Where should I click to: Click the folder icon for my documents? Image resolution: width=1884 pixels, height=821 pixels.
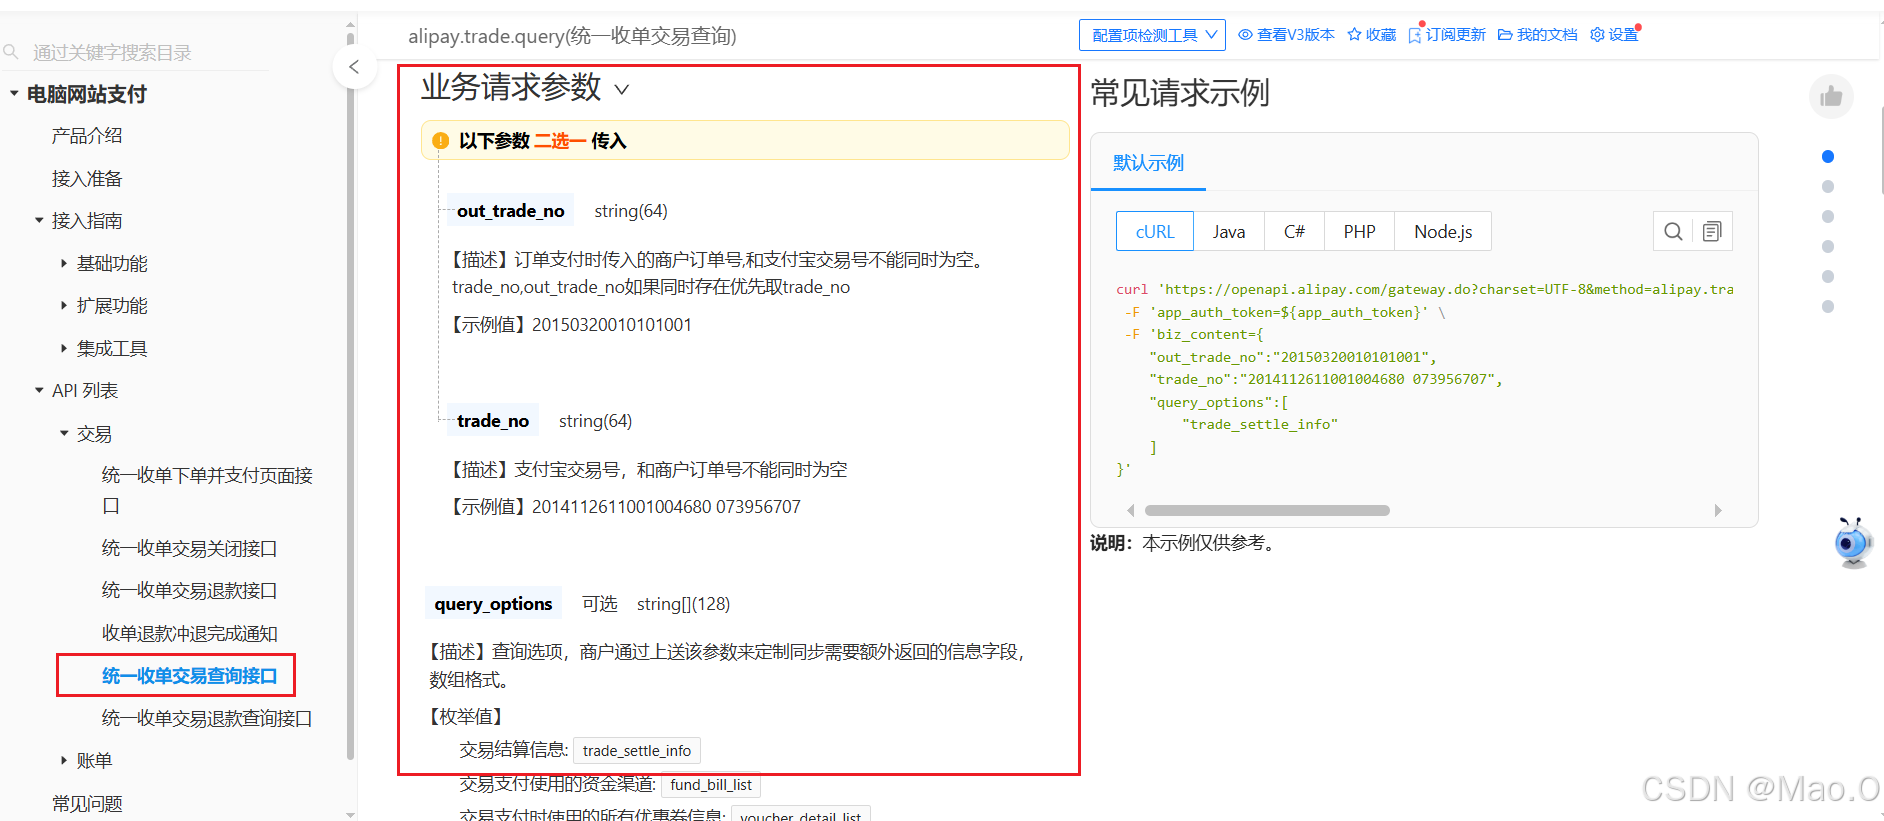point(1505,35)
